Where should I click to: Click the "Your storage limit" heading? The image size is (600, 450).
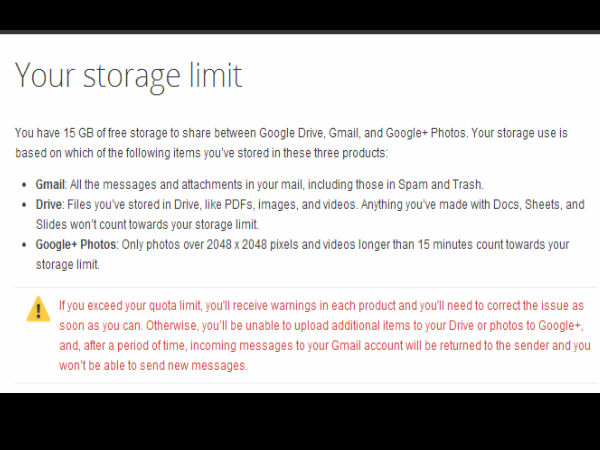tap(129, 76)
